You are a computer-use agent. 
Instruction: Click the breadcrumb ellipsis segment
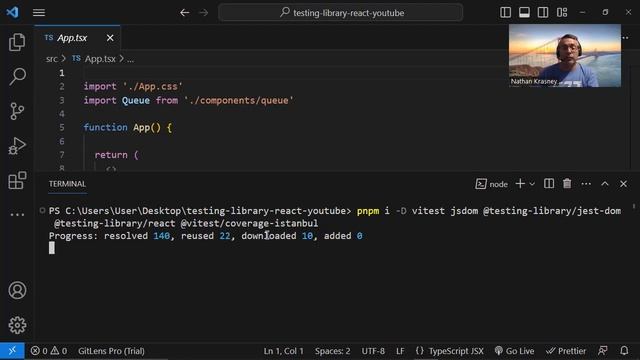tap(130, 59)
